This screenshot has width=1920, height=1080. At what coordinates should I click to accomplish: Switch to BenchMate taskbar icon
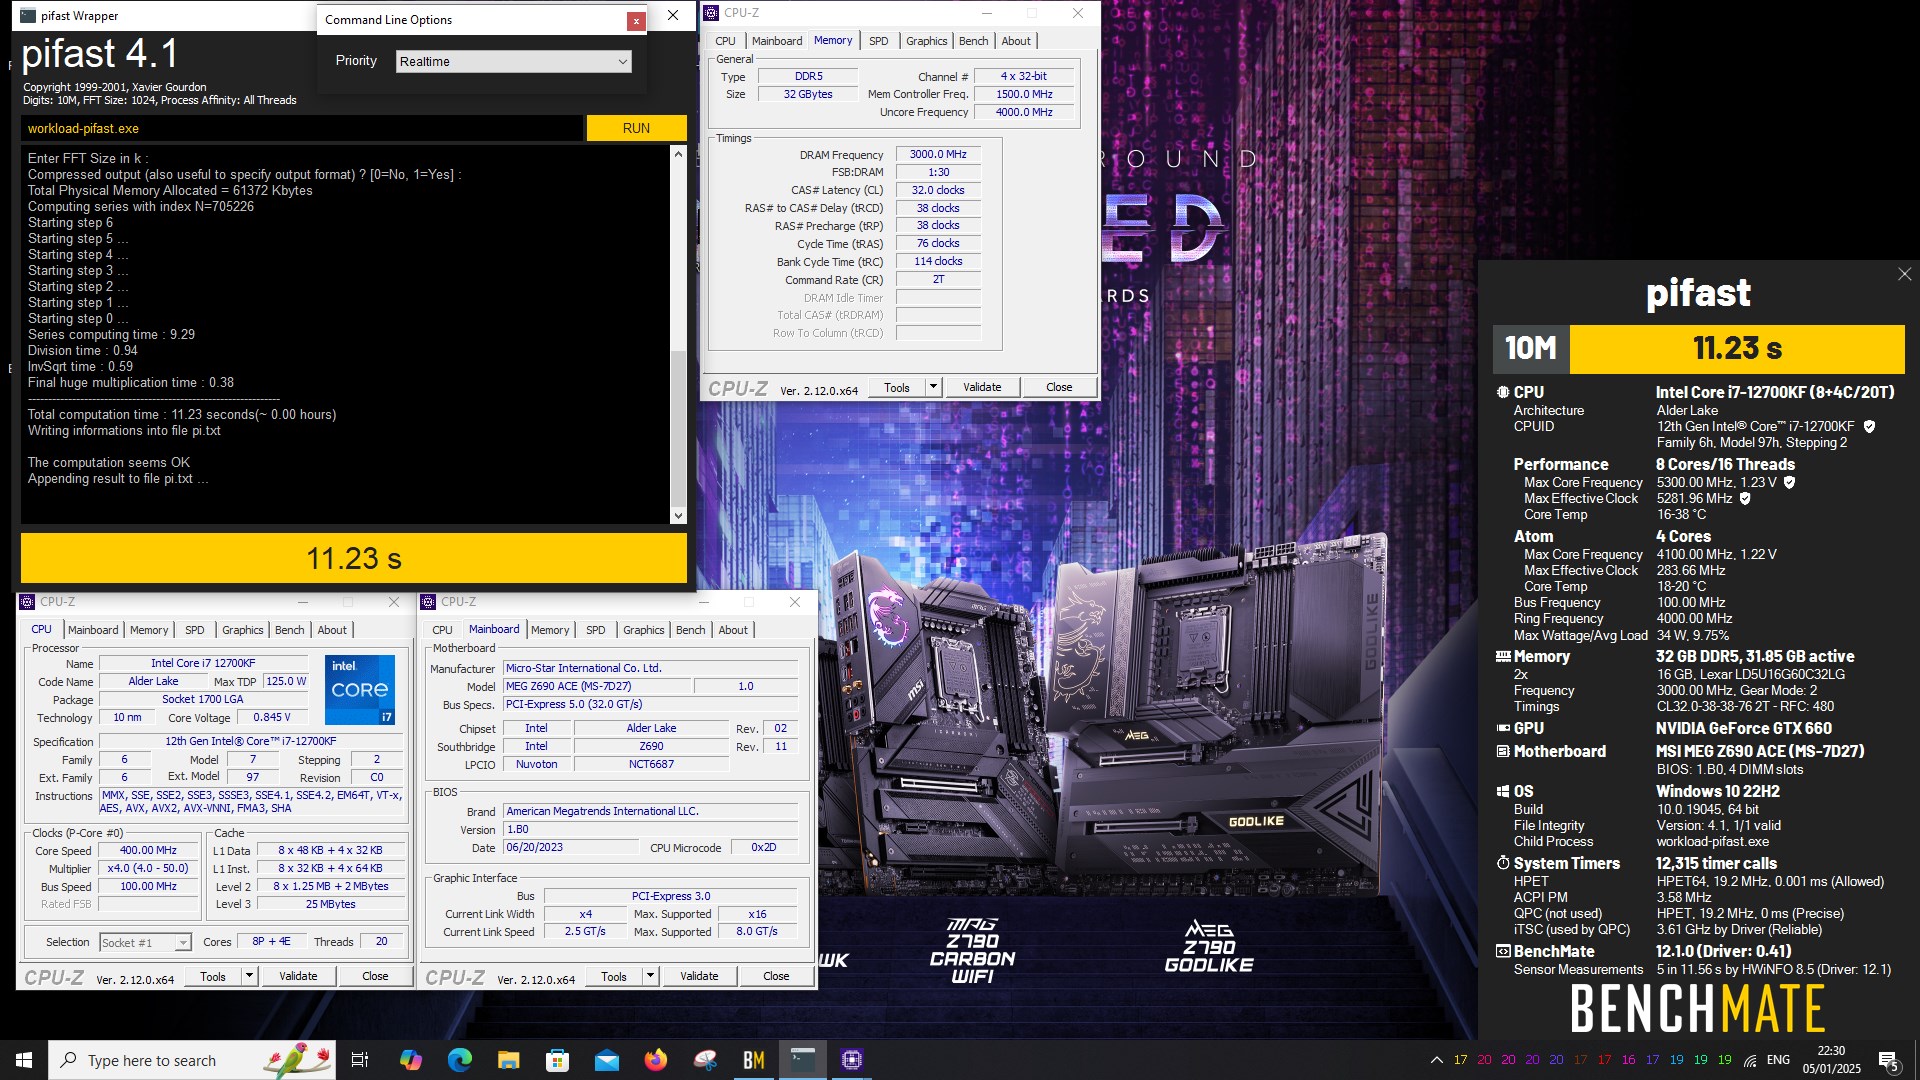click(753, 1060)
